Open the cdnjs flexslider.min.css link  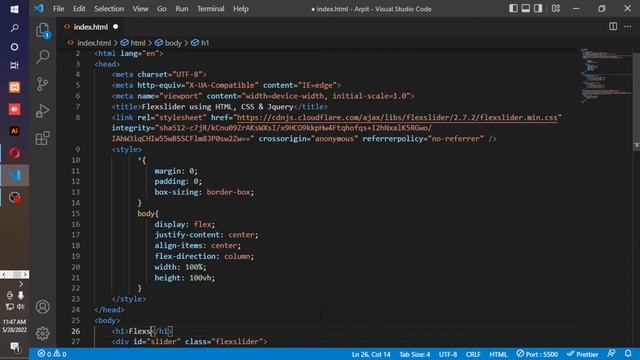[397, 118]
